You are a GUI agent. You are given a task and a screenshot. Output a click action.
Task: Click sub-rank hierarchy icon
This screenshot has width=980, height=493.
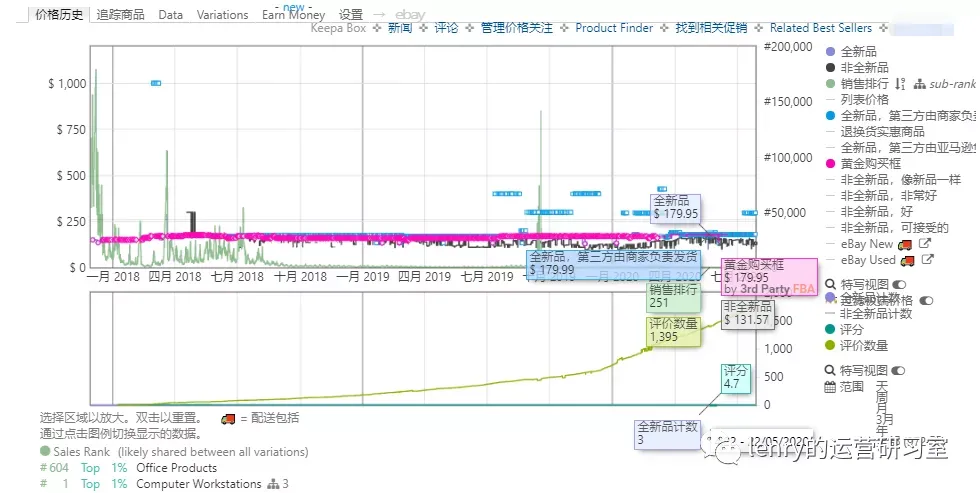(919, 84)
